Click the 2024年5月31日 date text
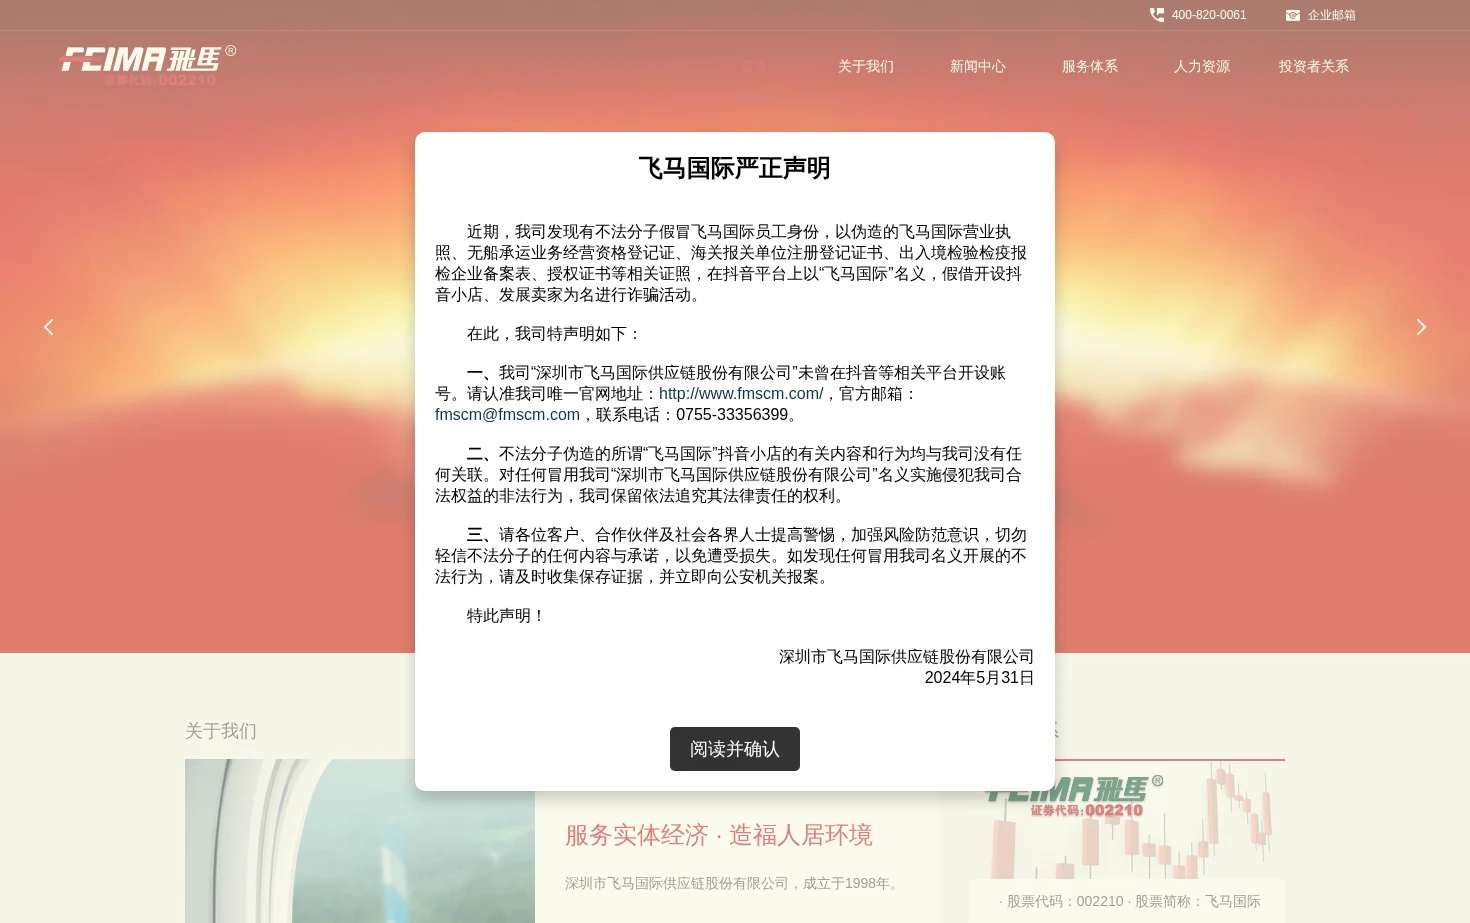 click(979, 678)
